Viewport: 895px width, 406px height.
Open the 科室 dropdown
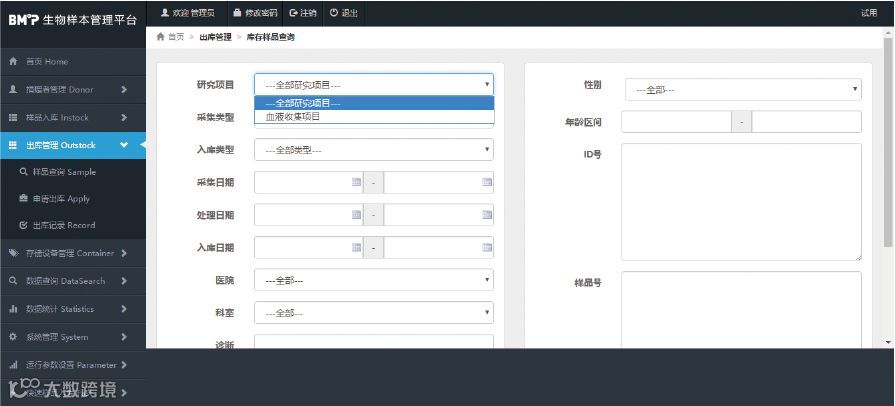coord(374,313)
